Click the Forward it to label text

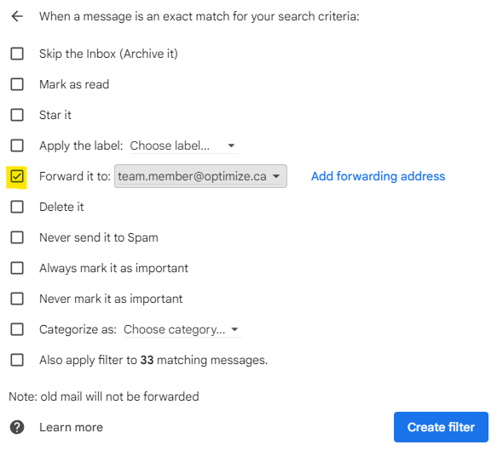[x=75, y=176]
